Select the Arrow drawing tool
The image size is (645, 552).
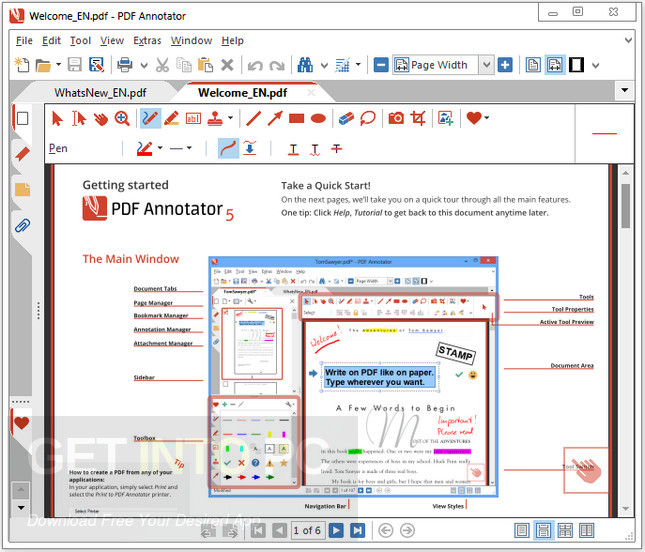[x=275, y=118]
